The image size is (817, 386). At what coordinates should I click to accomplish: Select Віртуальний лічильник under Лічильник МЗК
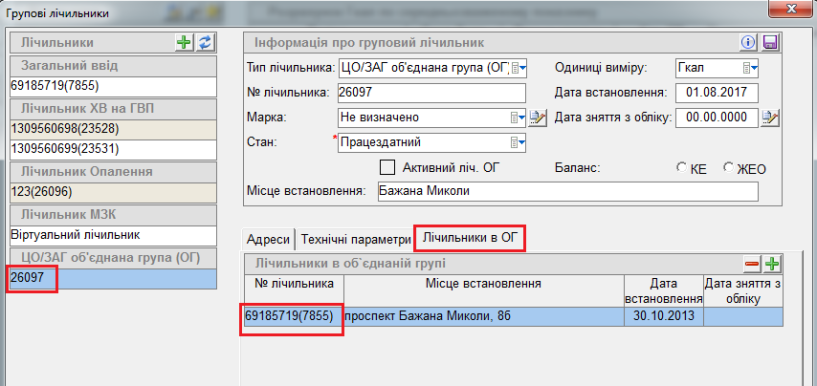[x=113, y=235]
